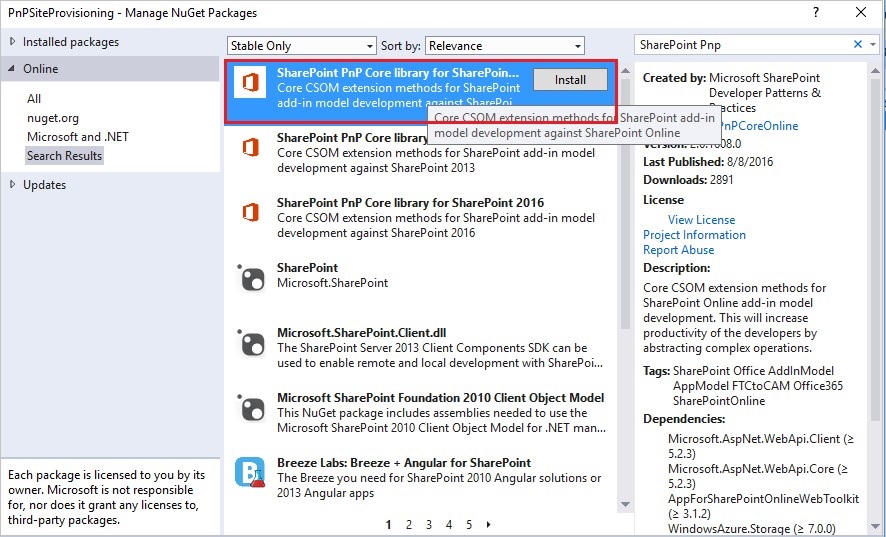Select Search Results in the left pane

point(64,155)
